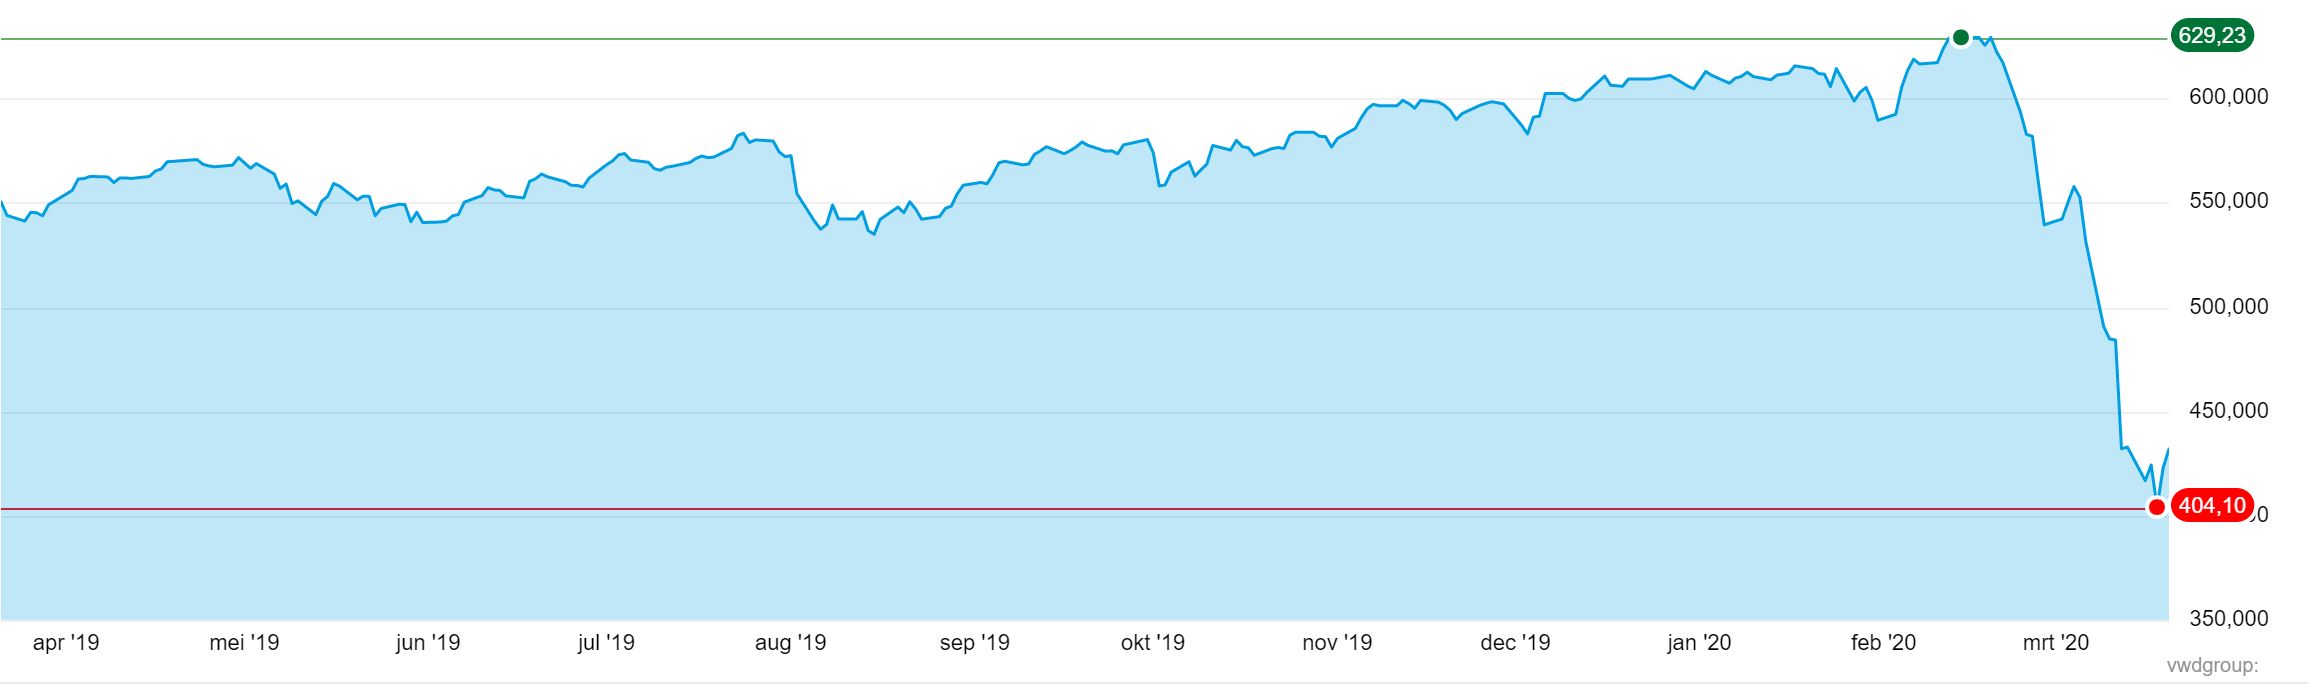
Task: Click the red 404,10 low value badge
Action: [2211, 506]
